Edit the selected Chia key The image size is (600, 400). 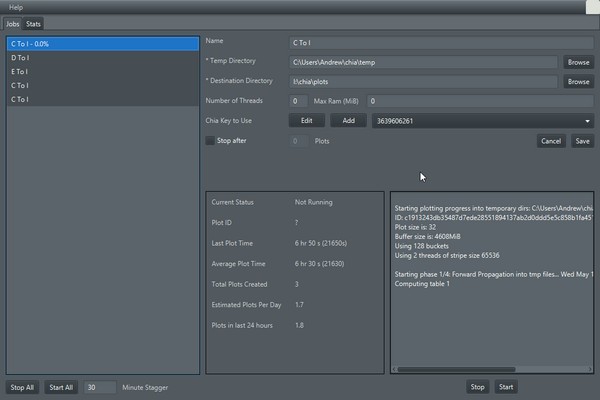click(x=307, y=121)
